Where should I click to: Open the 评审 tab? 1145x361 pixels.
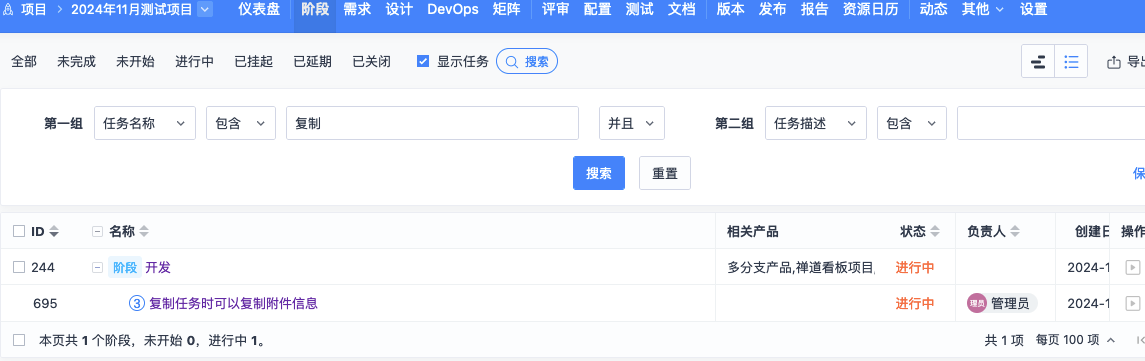point(556,10)
